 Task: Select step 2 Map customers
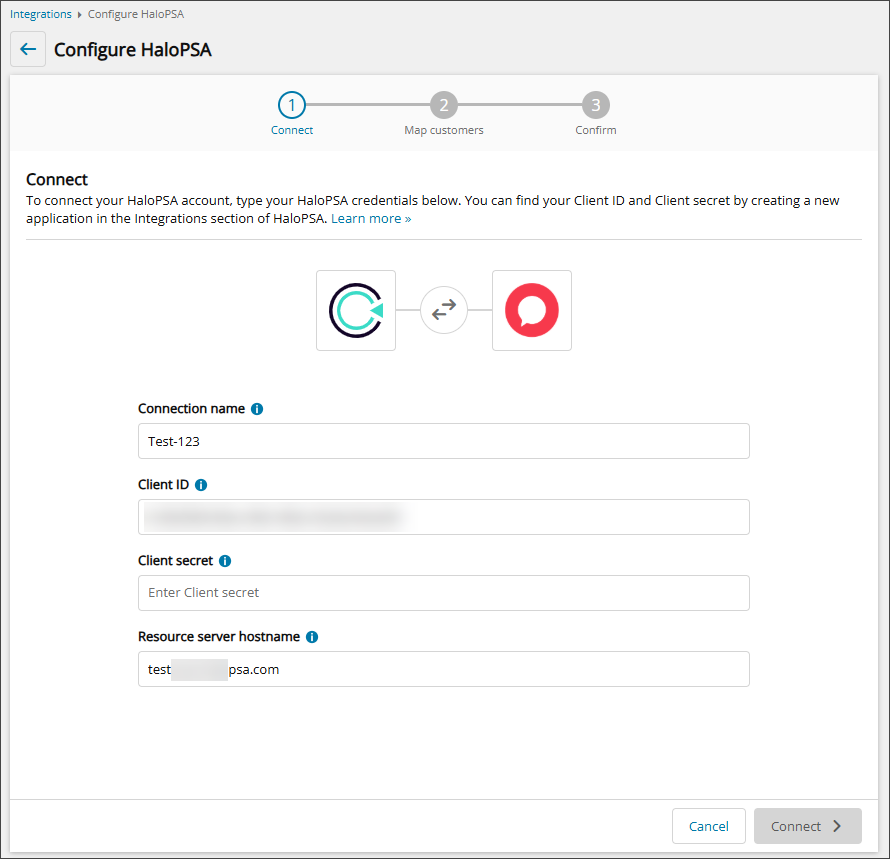[443, 105]
